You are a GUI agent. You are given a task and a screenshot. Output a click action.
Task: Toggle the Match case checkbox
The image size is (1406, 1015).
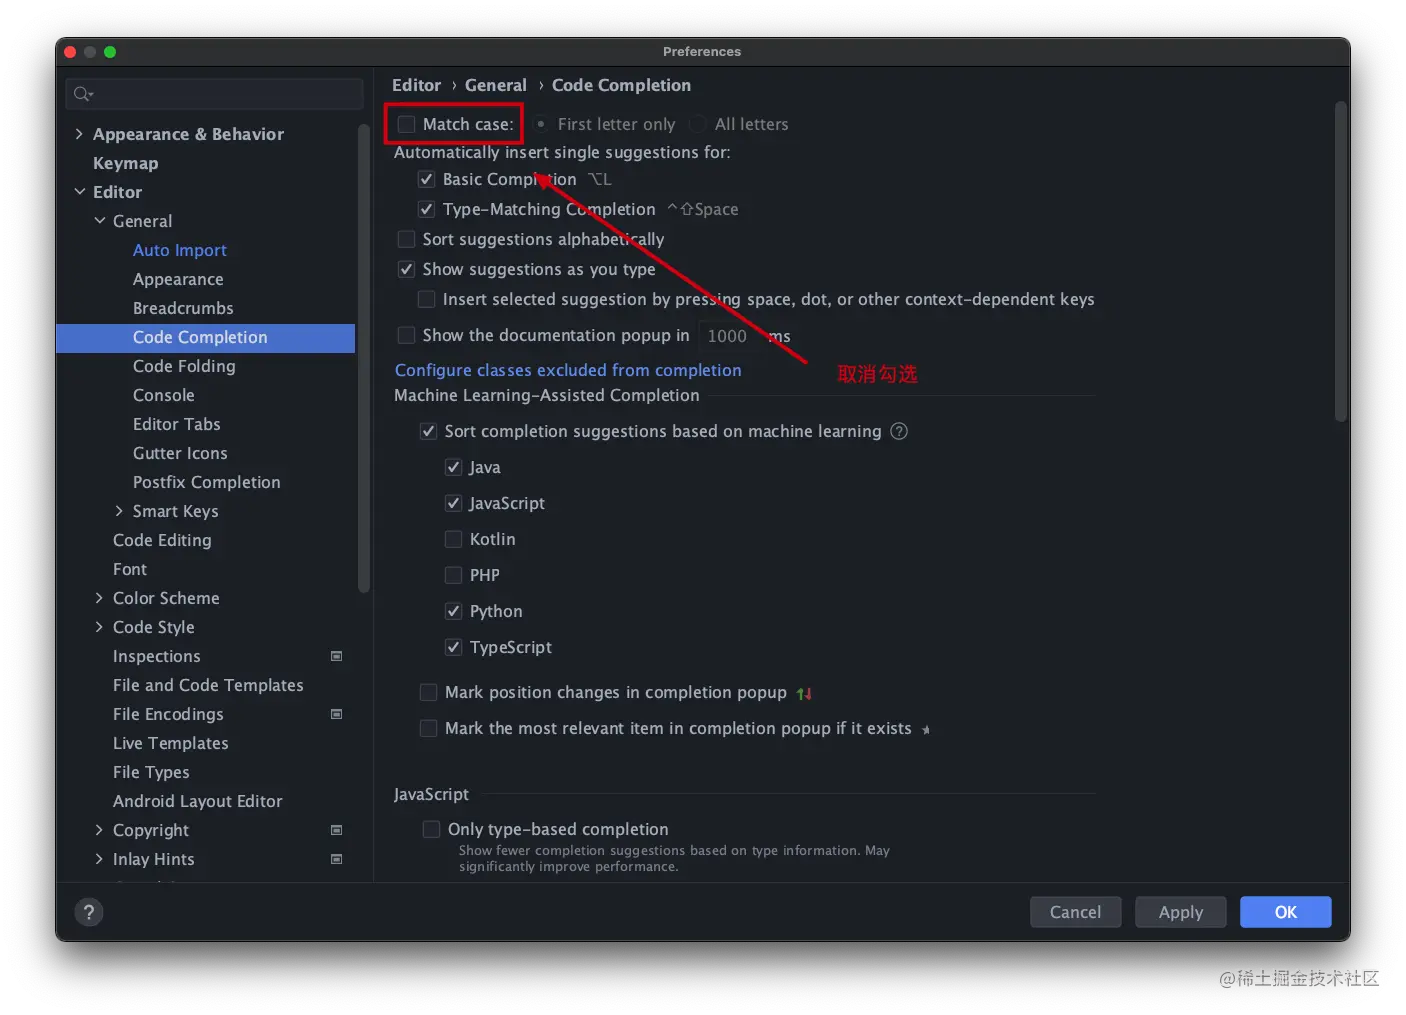pos(406,124)
